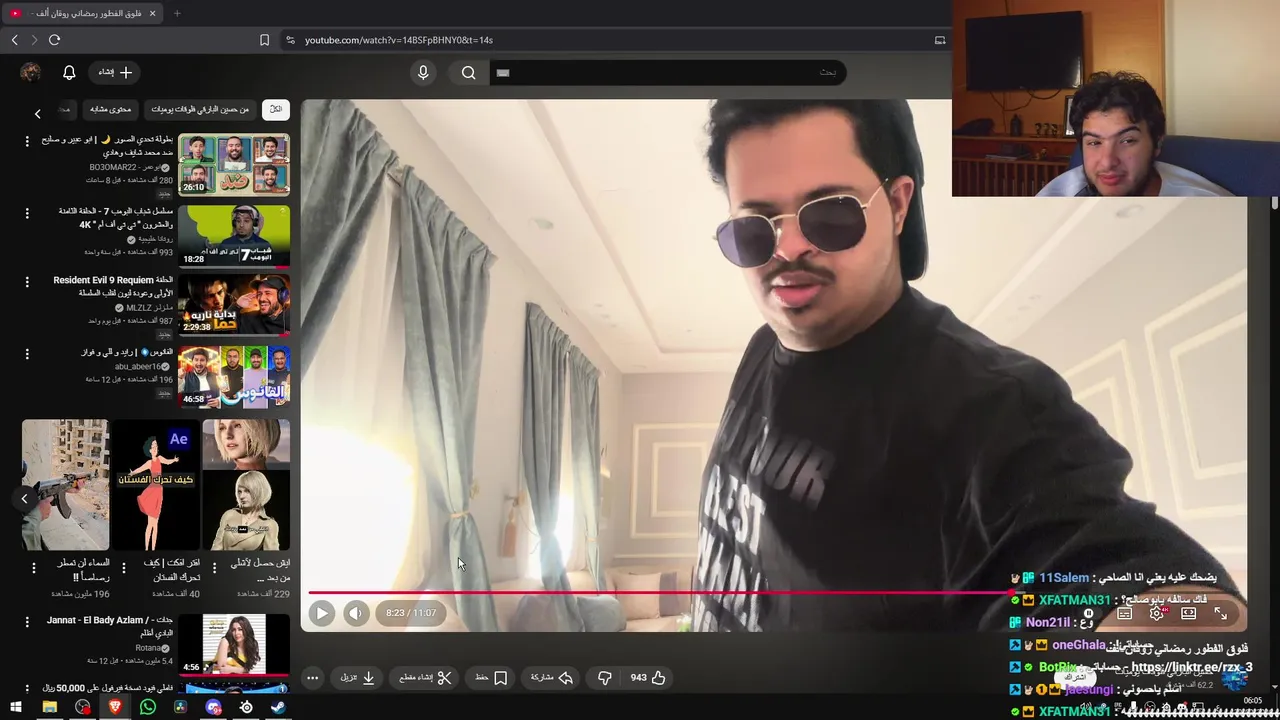Select the YouTube browser tab
The height and width of the screenshot is (720, 1280).
point(82,13)
